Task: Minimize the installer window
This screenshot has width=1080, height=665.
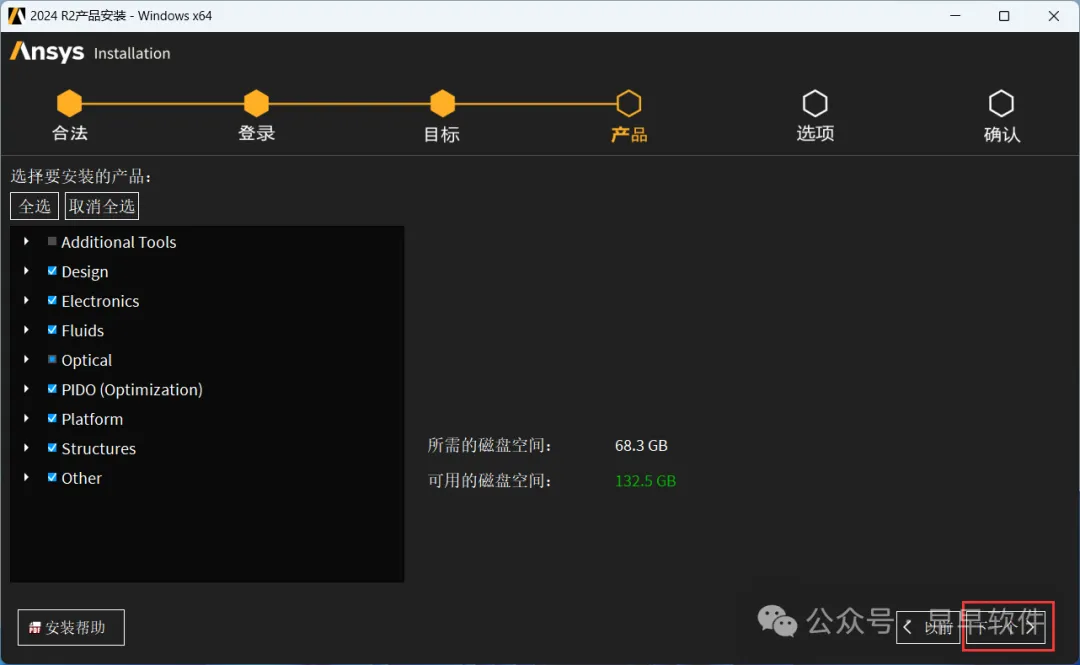Action: [955, 15]
